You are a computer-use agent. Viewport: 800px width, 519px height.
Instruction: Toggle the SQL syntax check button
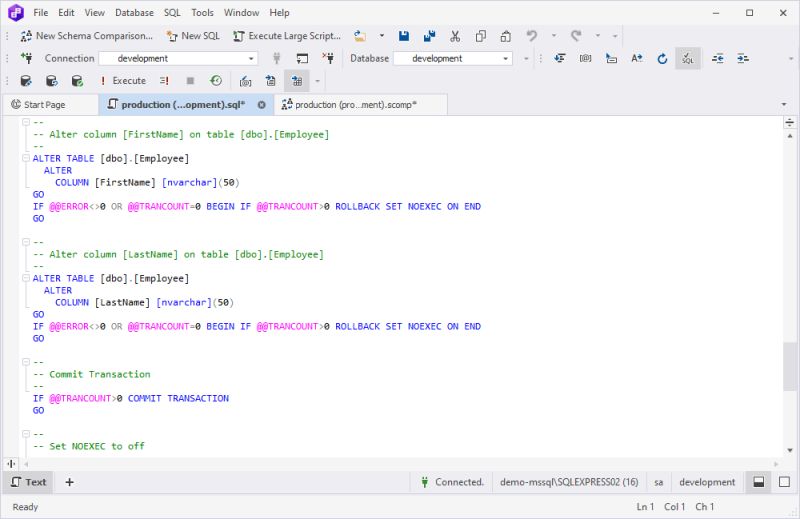pos(688,58)
